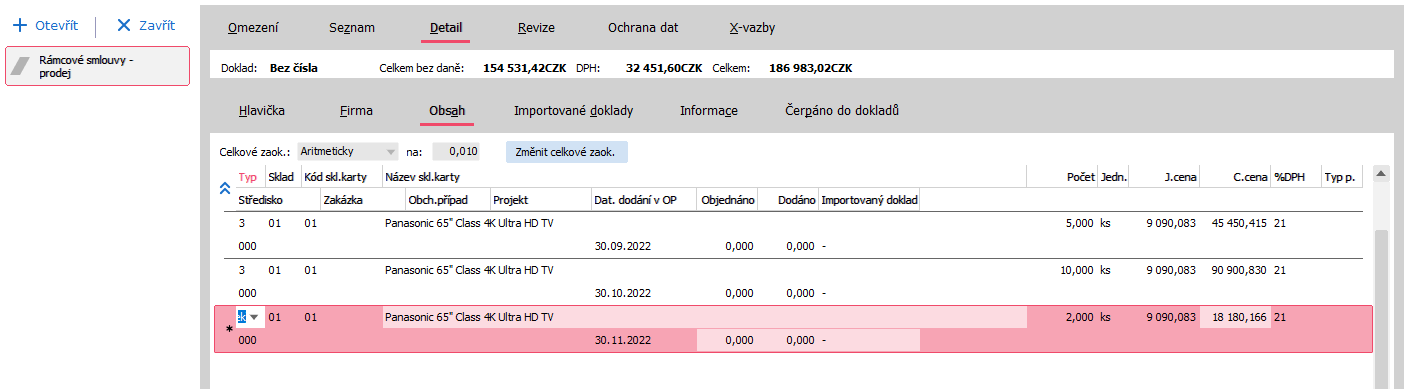
Task: Open the Ochrana dat tab
Action: [x=643, y=28]
